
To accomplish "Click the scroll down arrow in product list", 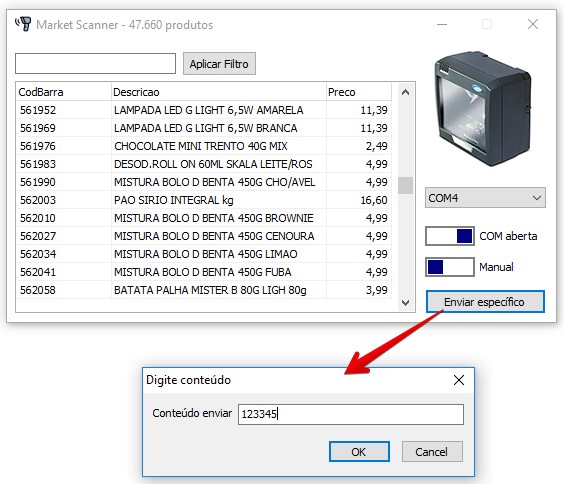I will tap(405, 303).
